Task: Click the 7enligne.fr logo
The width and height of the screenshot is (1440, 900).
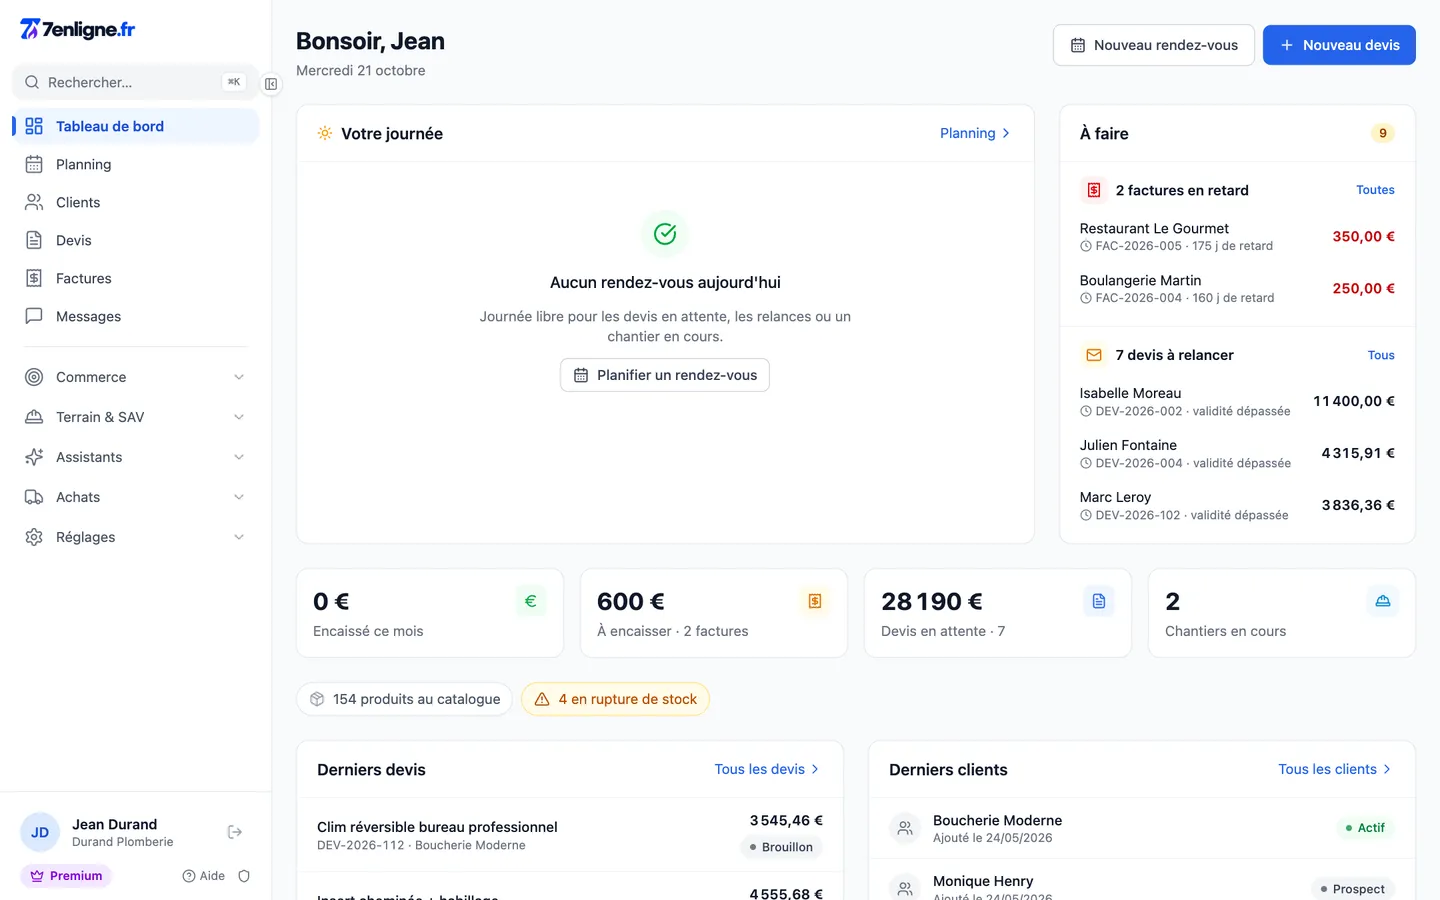Action: point(78,29)
